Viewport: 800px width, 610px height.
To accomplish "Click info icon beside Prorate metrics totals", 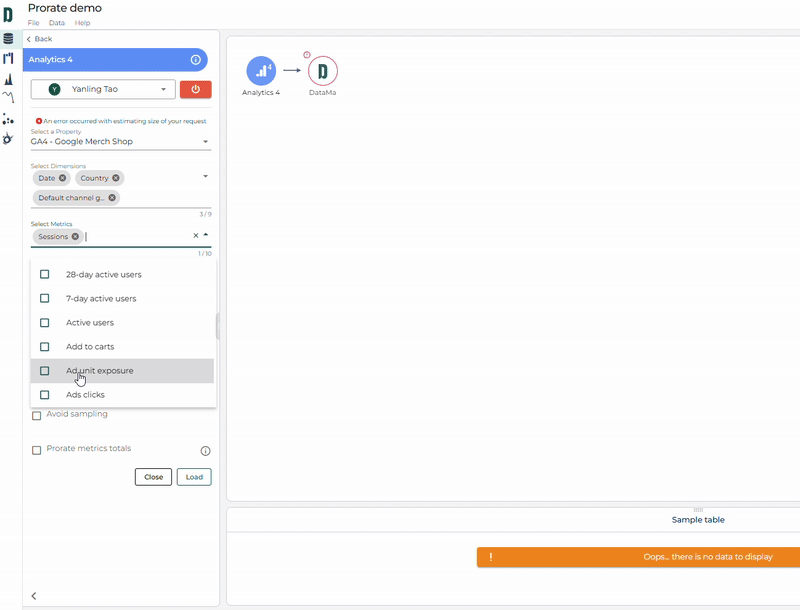I will tap(205, 451).
